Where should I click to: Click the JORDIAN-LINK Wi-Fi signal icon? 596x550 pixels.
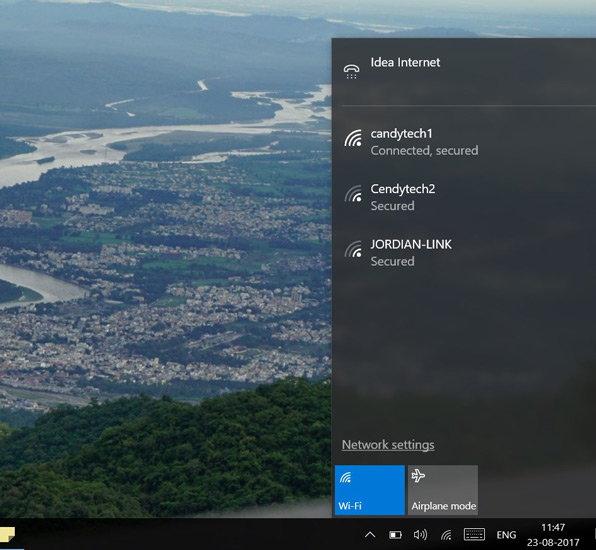pos(353,249)
